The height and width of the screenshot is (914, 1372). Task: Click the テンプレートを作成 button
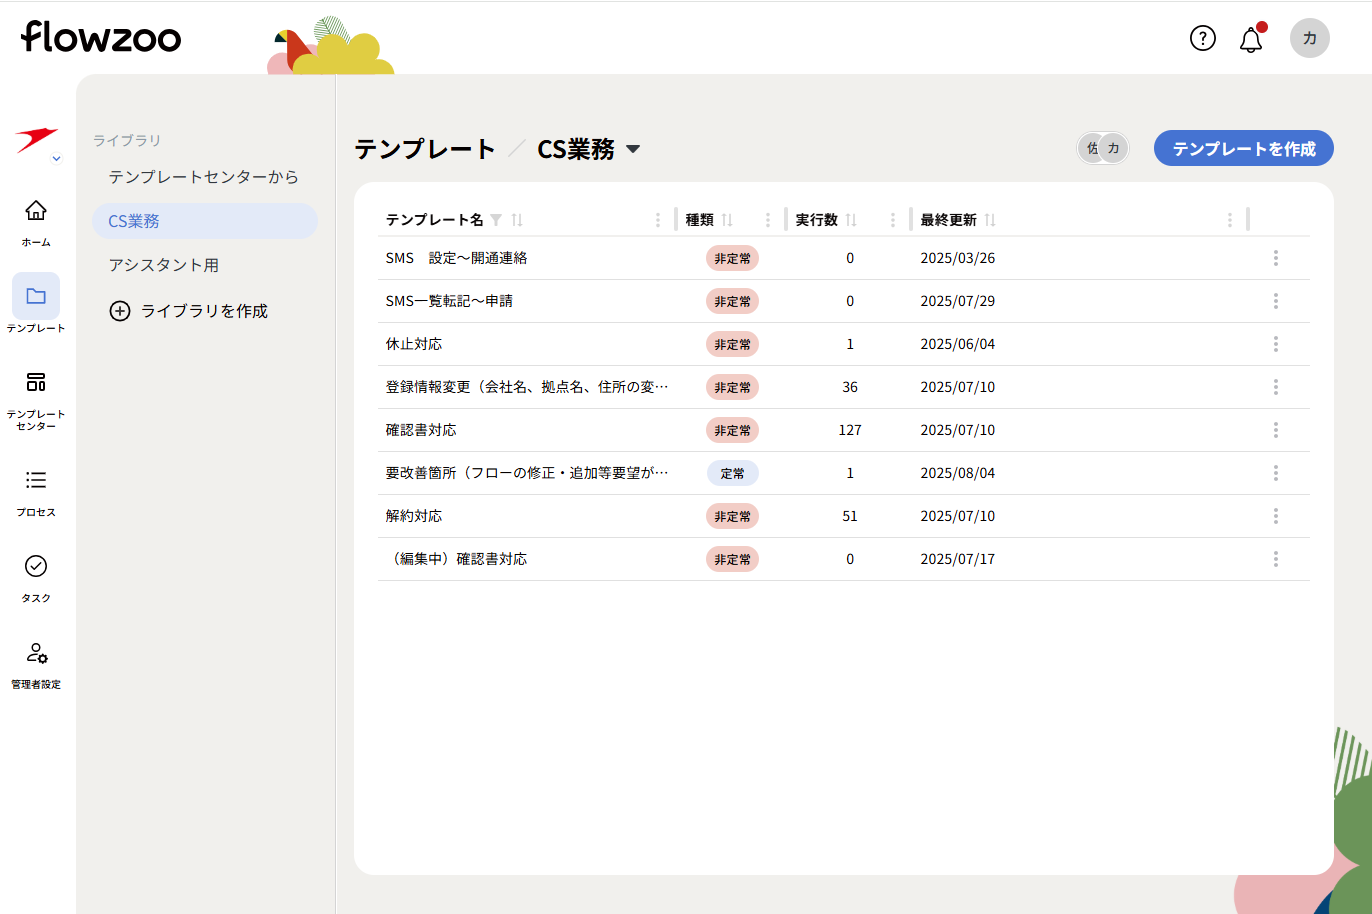click(x=1243, y=149)
